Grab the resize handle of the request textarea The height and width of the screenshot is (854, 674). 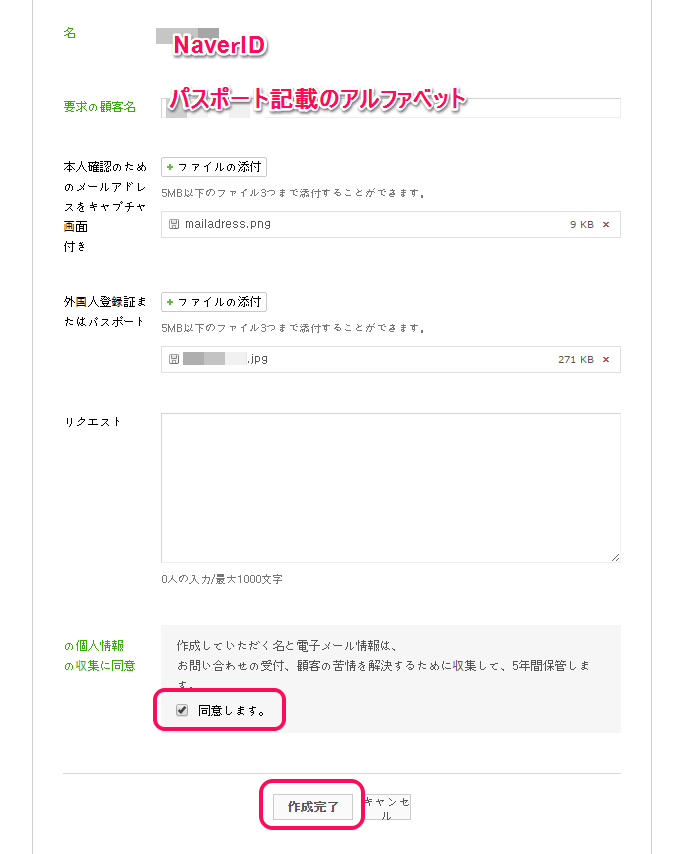(615, 557)
